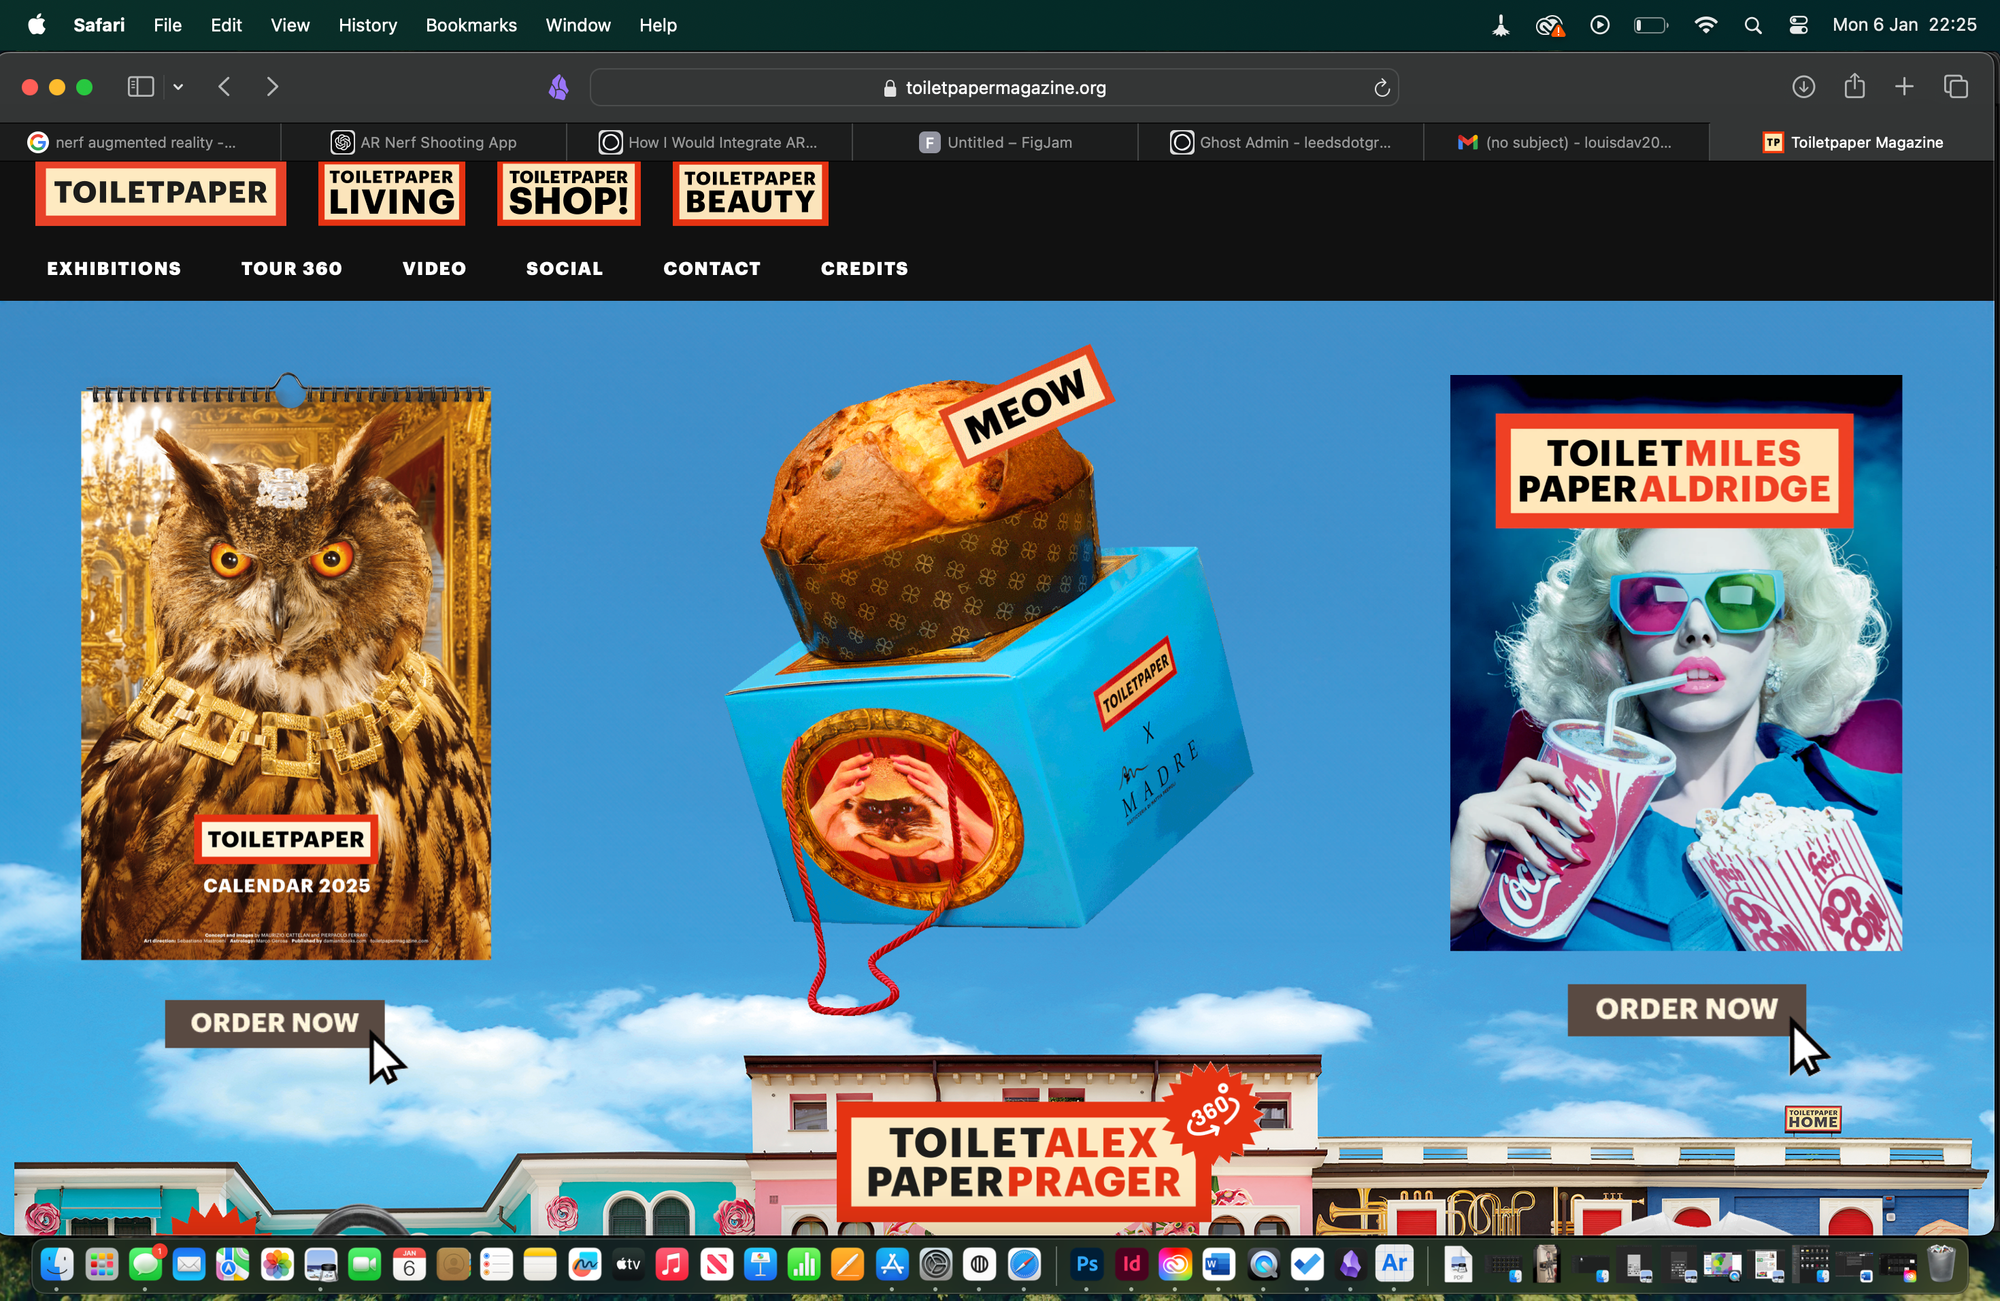Click the small TOILETPAPER HOME sign
Screen dimensions: 2000x1301
point(1813,1119)
